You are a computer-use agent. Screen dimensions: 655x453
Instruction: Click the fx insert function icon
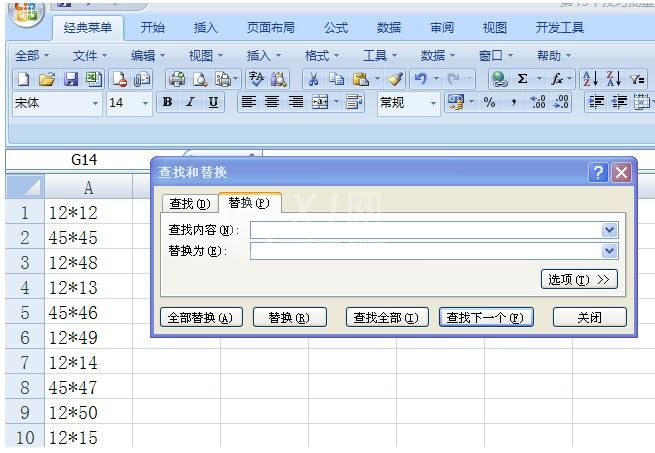click(556, 79)
